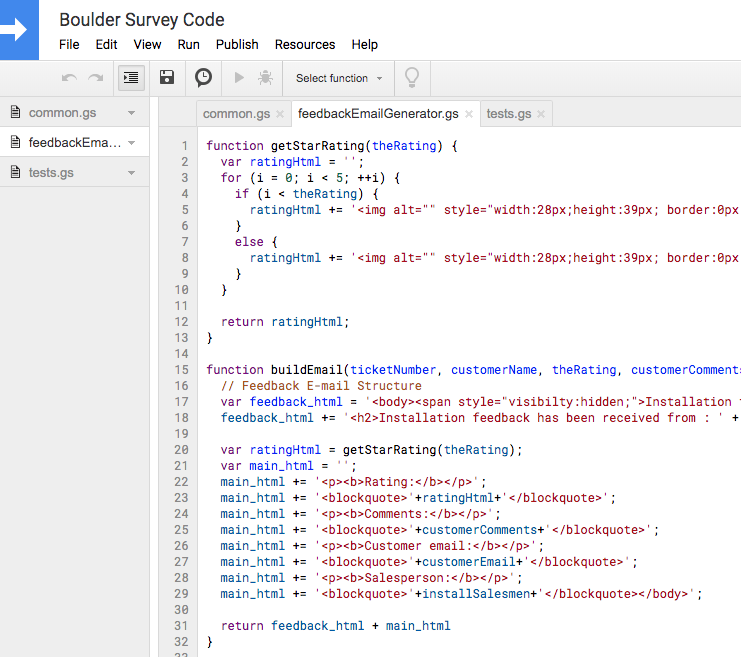Run the selected function play icon
The height and width of the screenshot is (657, 741).
coord(239,78)
